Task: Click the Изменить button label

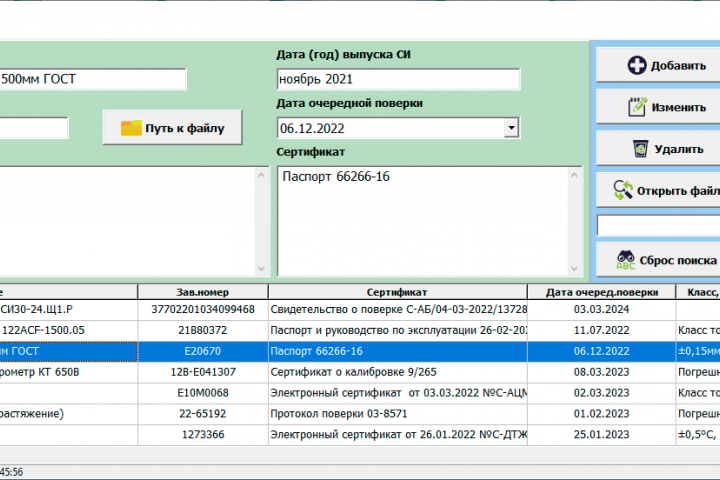Action: pos(678,107)
